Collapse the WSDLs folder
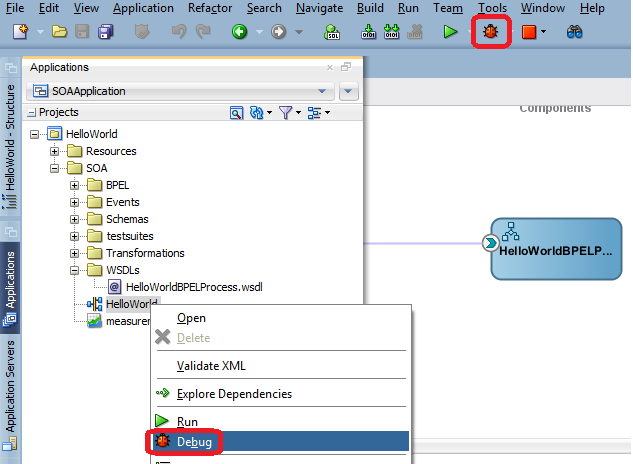 74,270
